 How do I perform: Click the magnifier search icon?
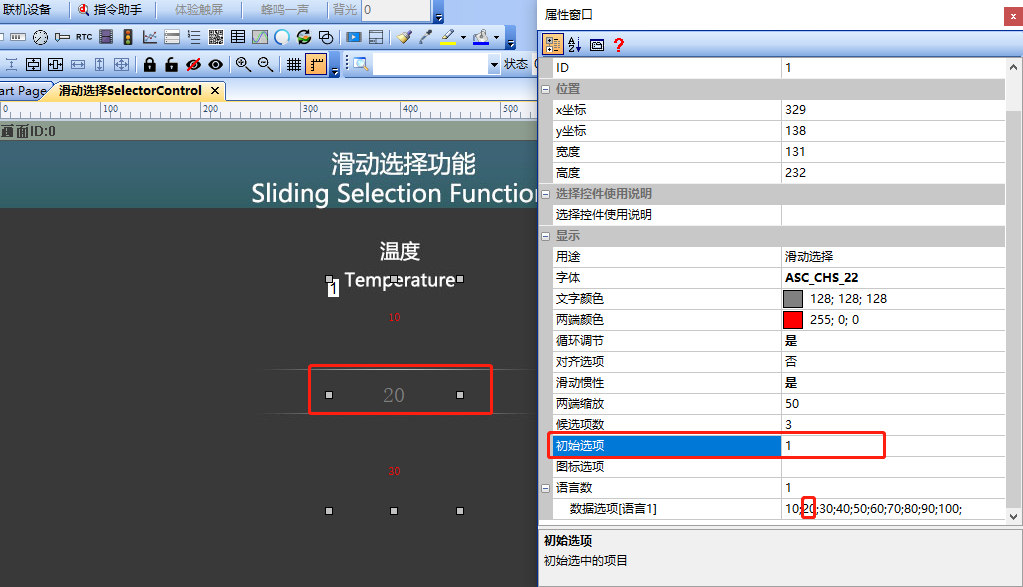[x=361, y=64]
